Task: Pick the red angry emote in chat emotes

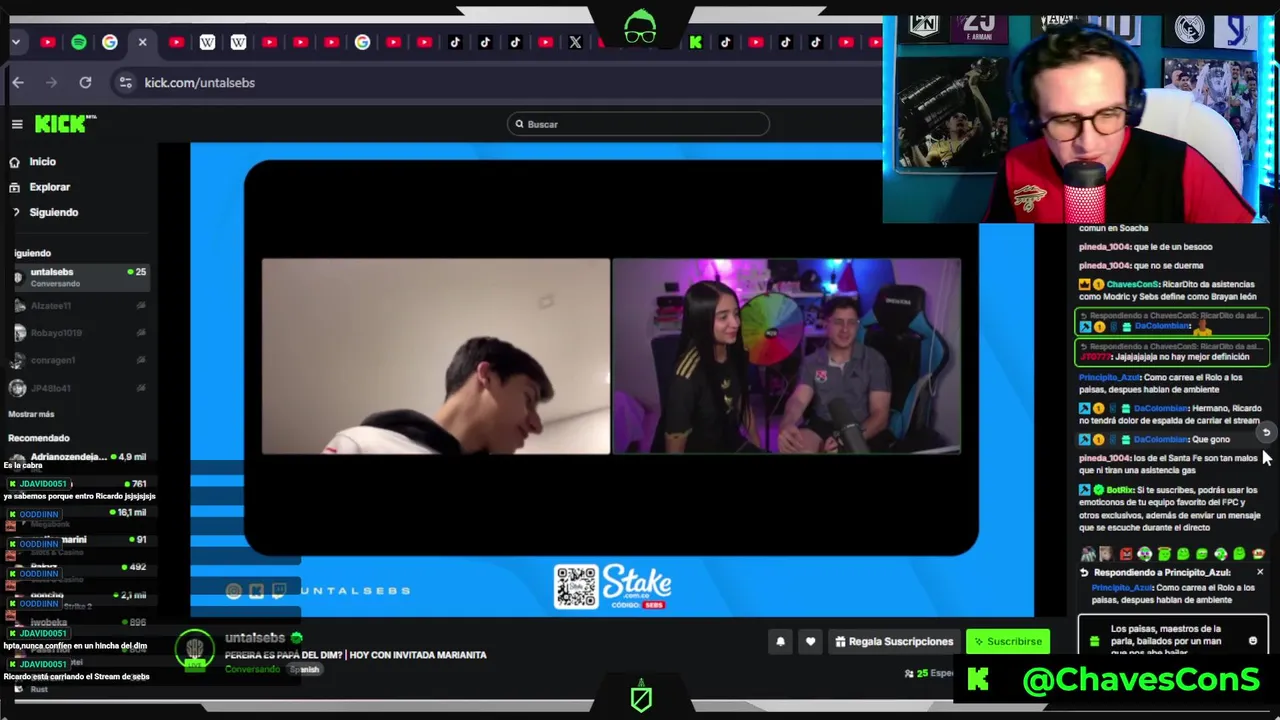Action: pos(1126,554)
